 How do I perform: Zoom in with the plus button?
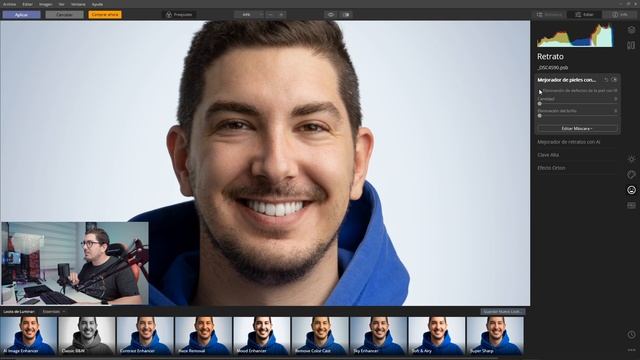(x=281, y=15)
